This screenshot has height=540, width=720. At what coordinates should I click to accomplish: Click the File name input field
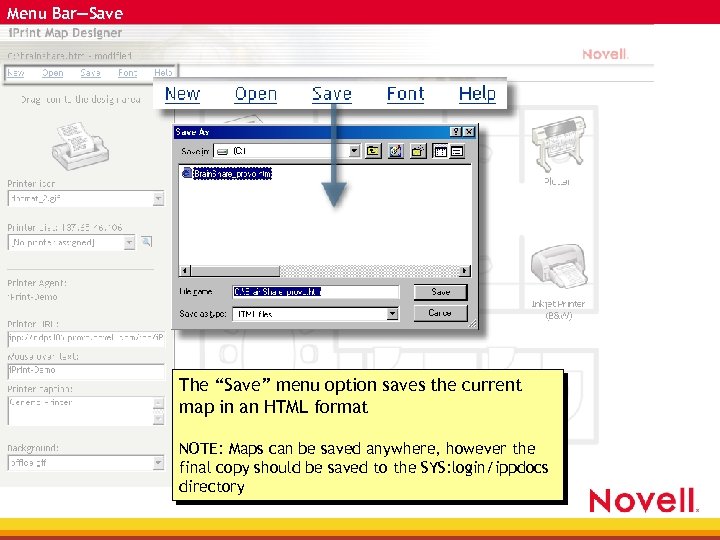[316, 292]
